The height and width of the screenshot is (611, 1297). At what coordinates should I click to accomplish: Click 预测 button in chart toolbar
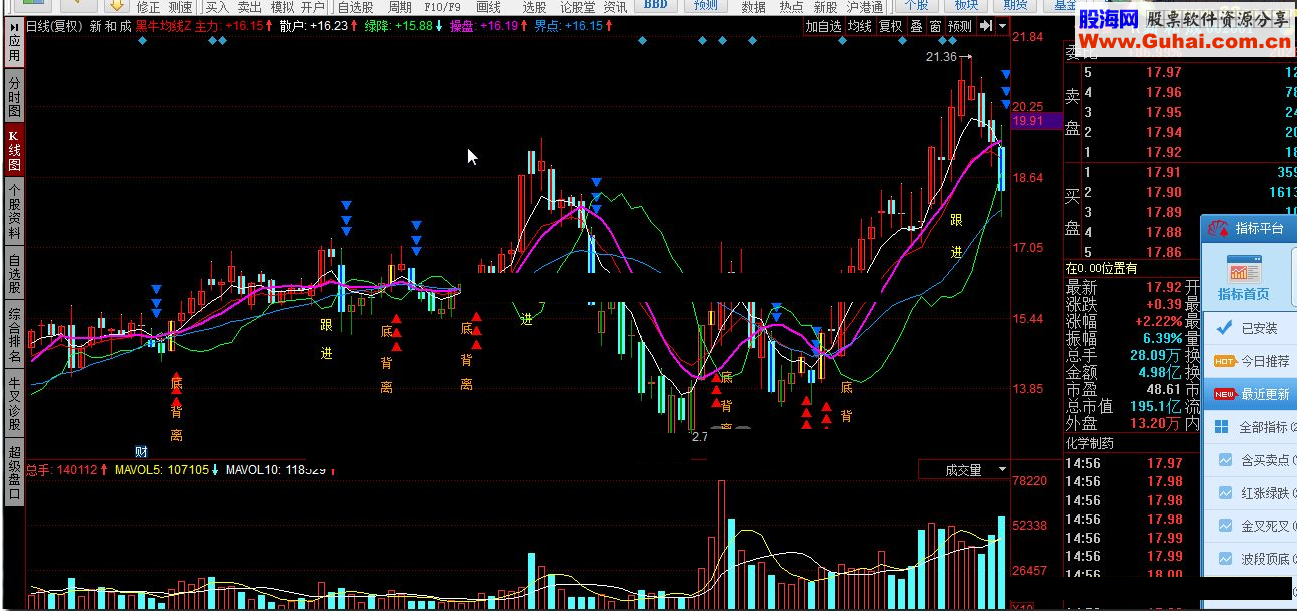[960, 26]
